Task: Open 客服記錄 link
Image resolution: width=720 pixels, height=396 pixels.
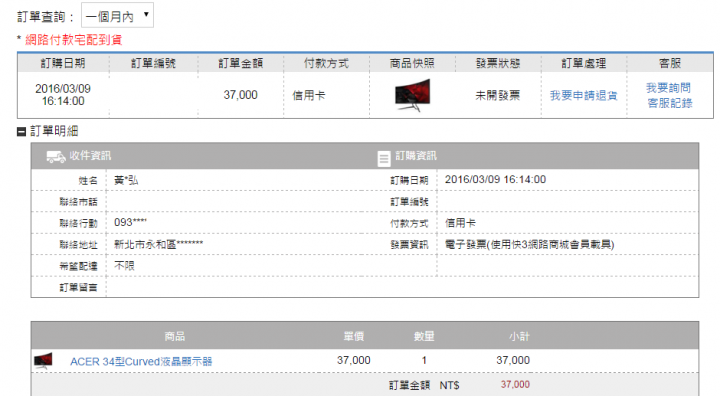Action: pyautogui.click(x=669, y=103)
